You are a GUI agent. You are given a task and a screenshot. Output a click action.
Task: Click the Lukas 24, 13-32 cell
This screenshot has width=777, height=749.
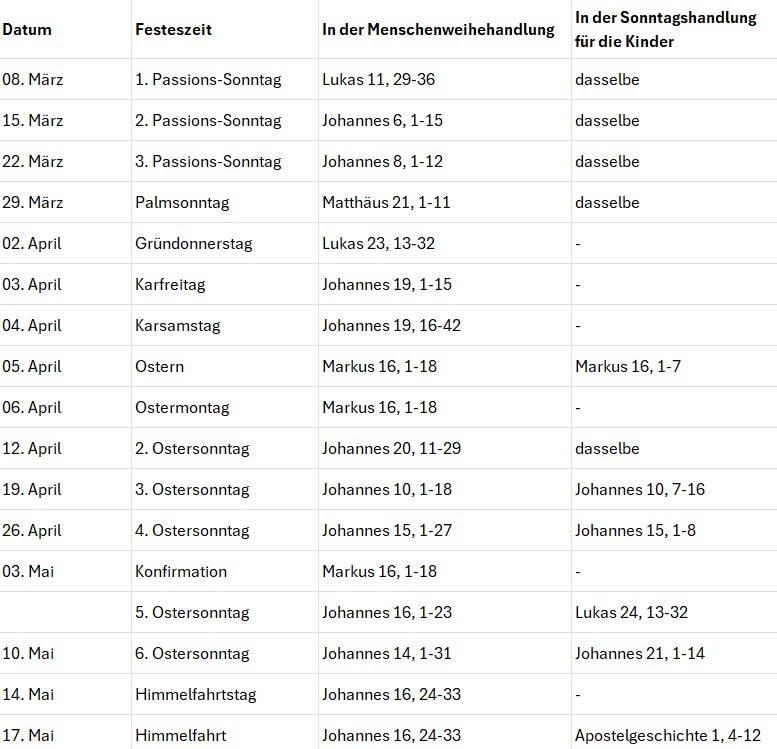tap(631, 612)
